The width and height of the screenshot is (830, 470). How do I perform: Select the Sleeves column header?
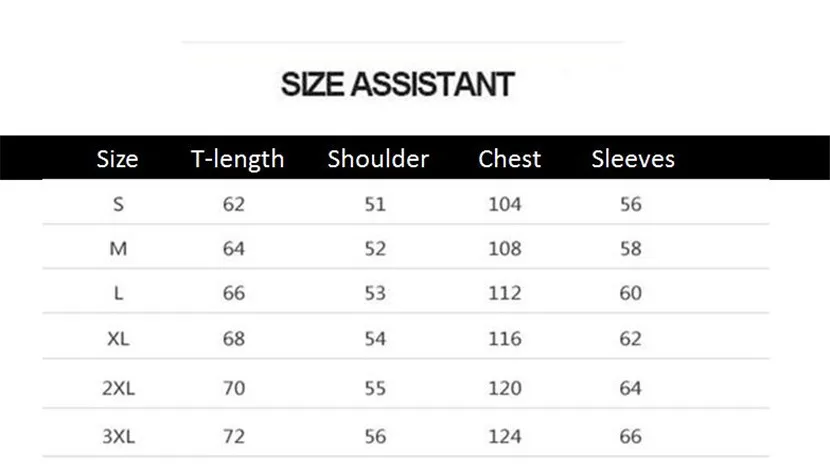pos(633,159)
